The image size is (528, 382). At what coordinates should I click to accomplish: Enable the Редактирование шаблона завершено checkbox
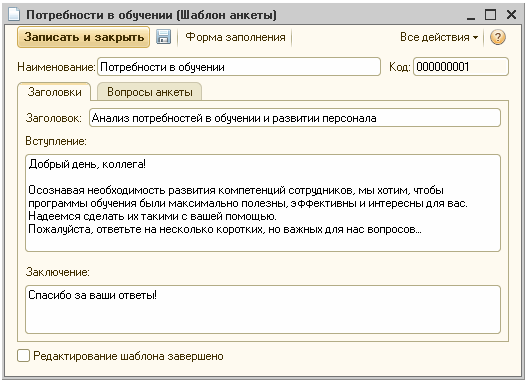pyautogui.click(x=23, y=356)
